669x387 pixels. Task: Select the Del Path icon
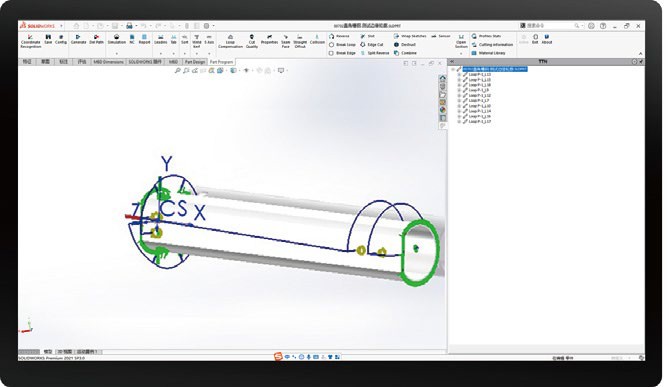point(96,39)
